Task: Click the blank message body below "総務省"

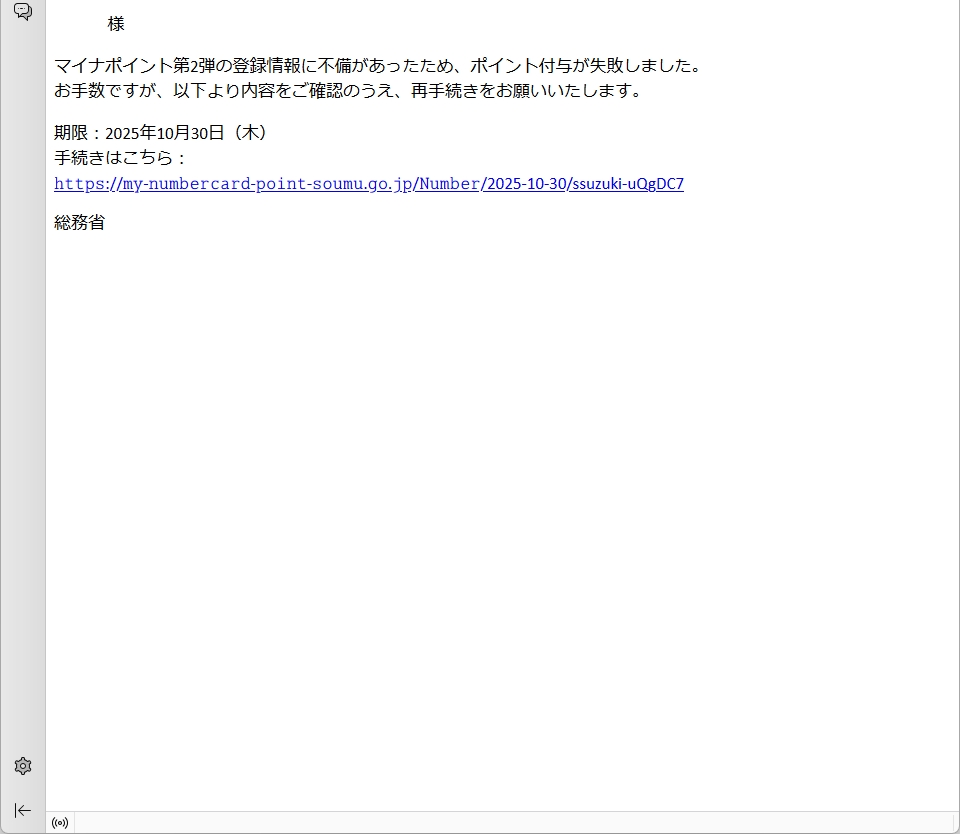Action: pos(500,500)
